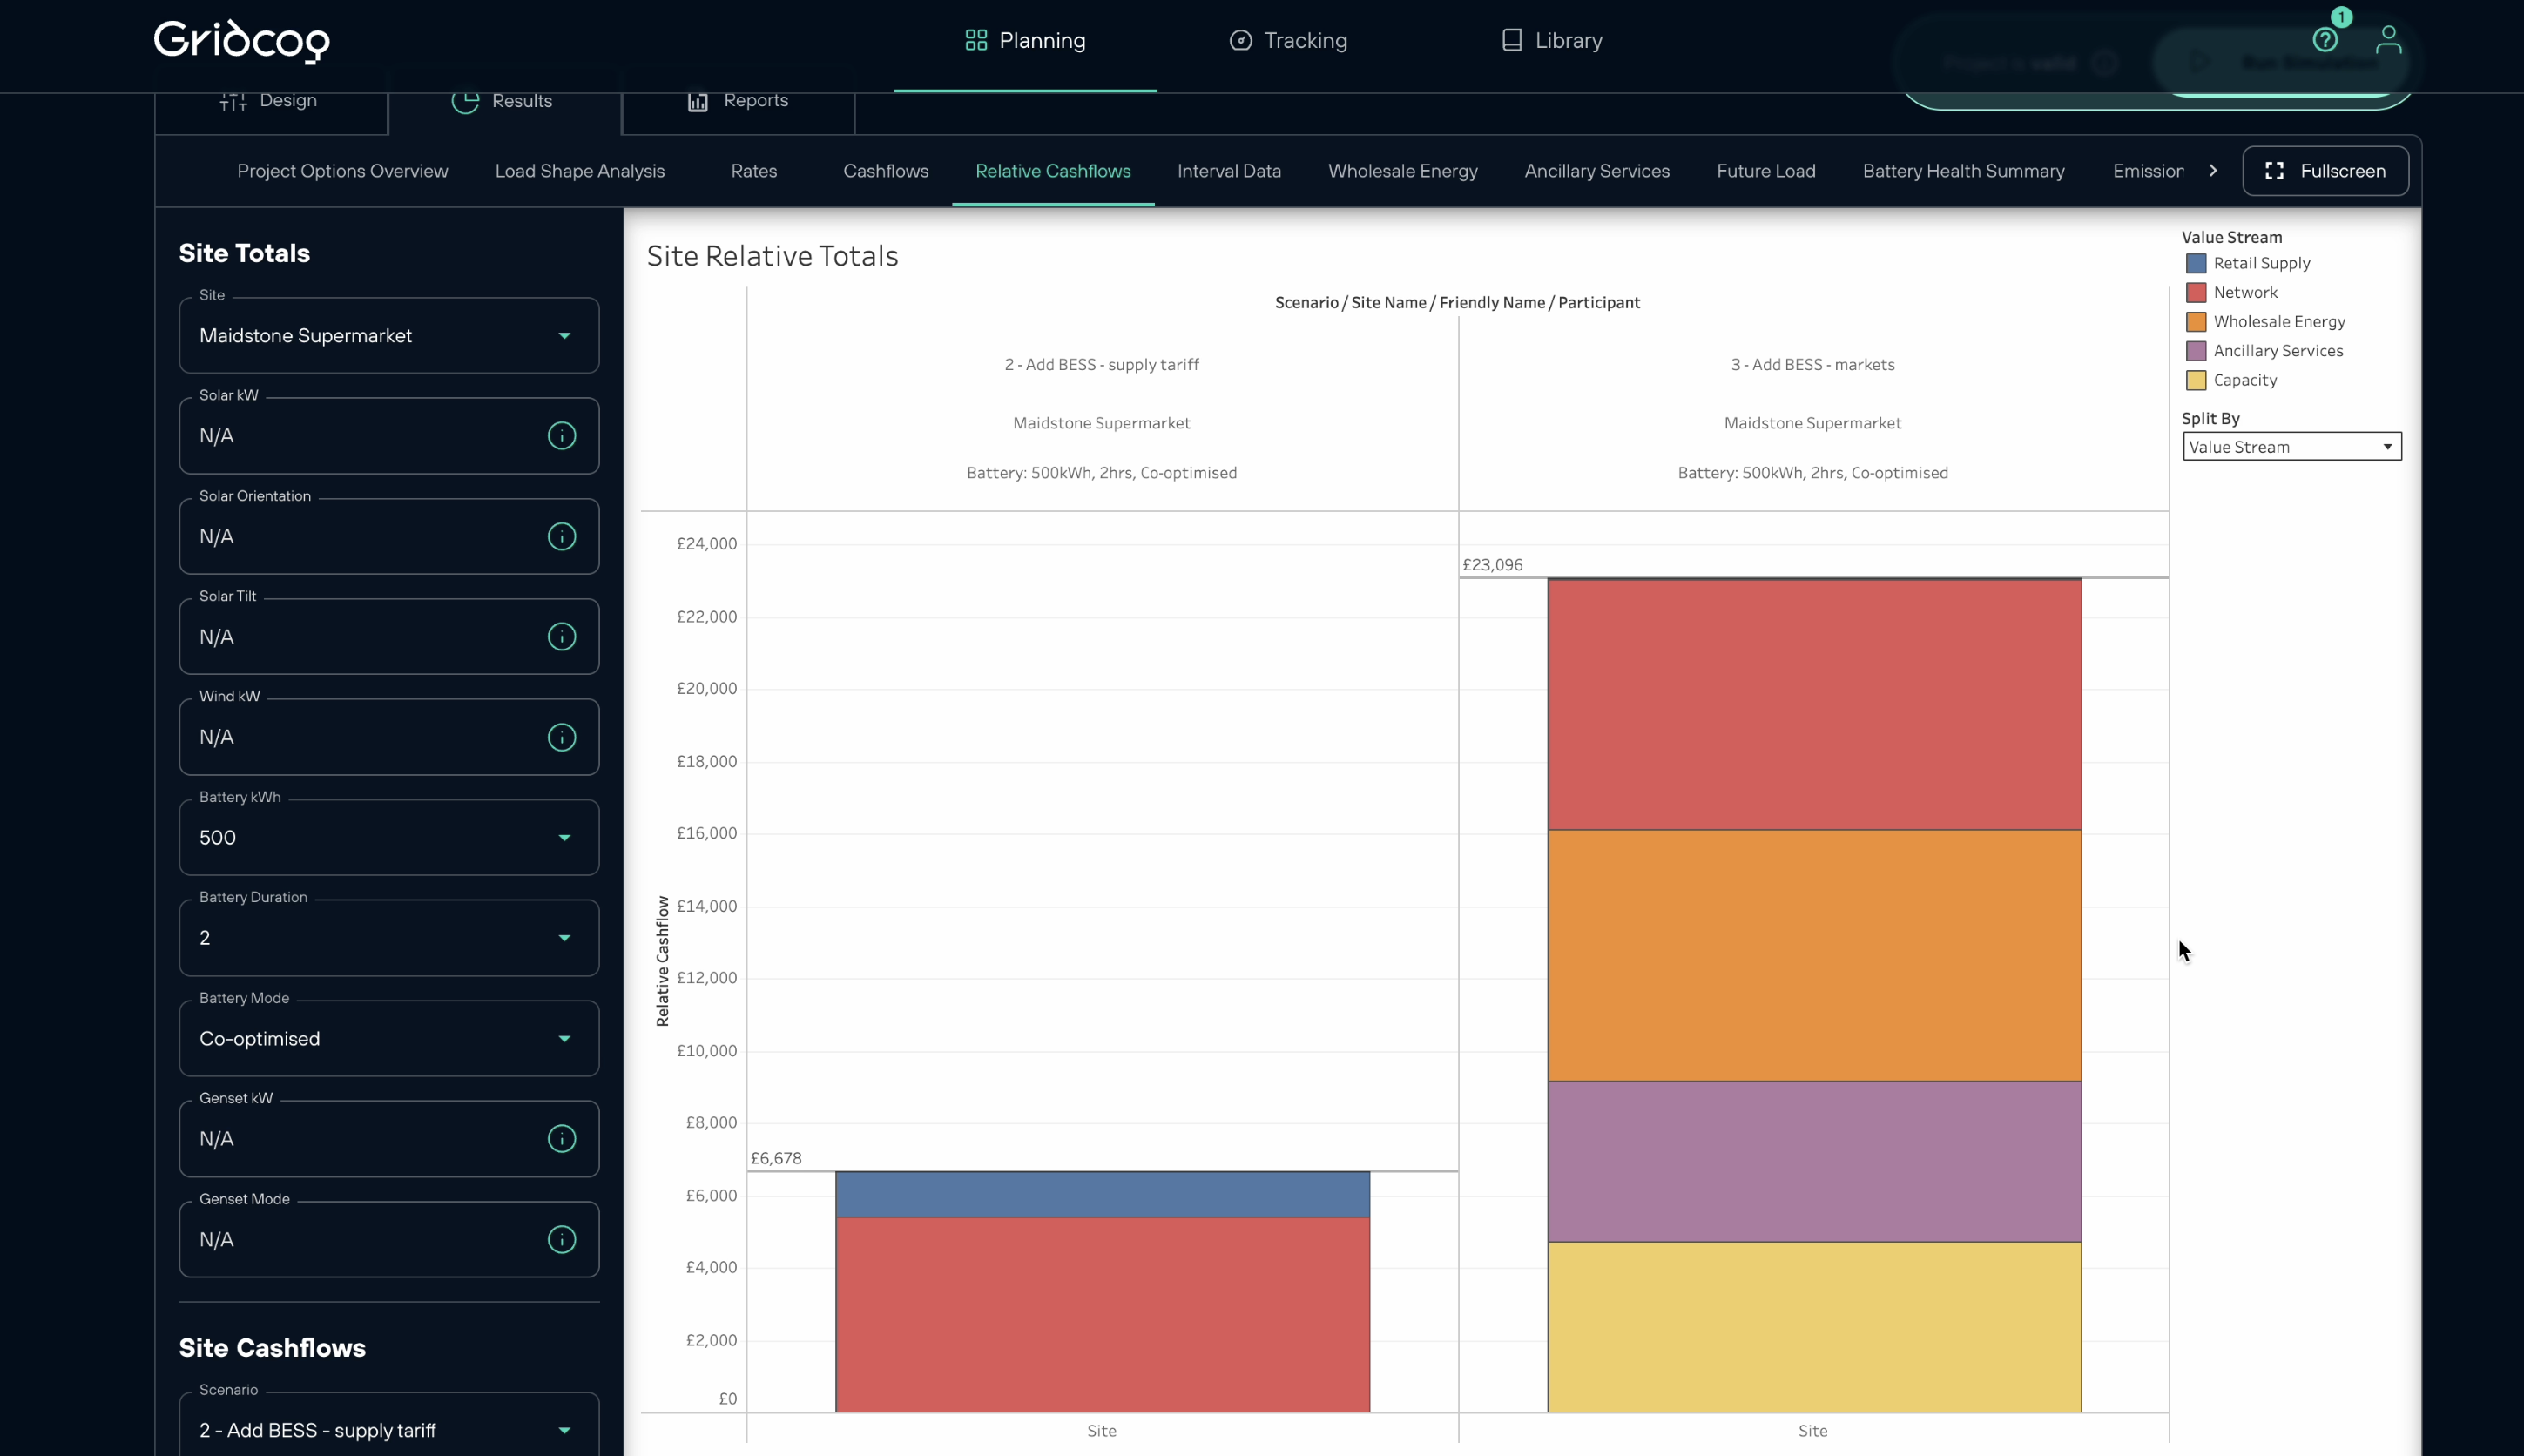Click the Results pie chart icon
Screen dimensions: 2524x1456
point(465,102)
